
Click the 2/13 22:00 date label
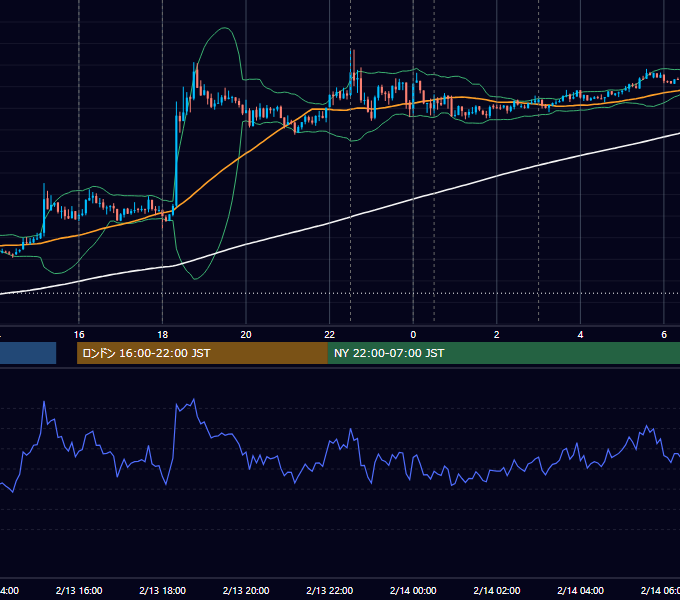(x=330, y=590)
